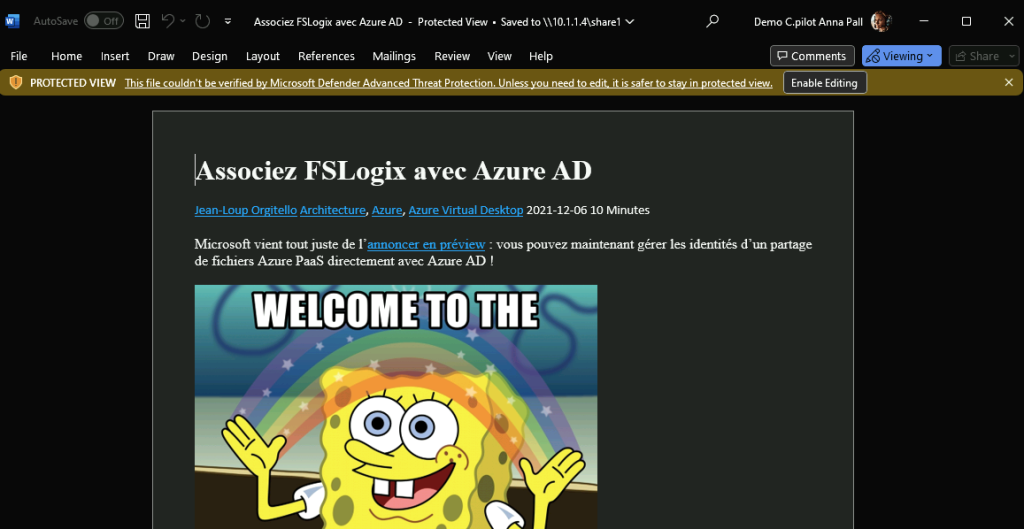Open the Anna Pall account profile picture

(881, 22)
